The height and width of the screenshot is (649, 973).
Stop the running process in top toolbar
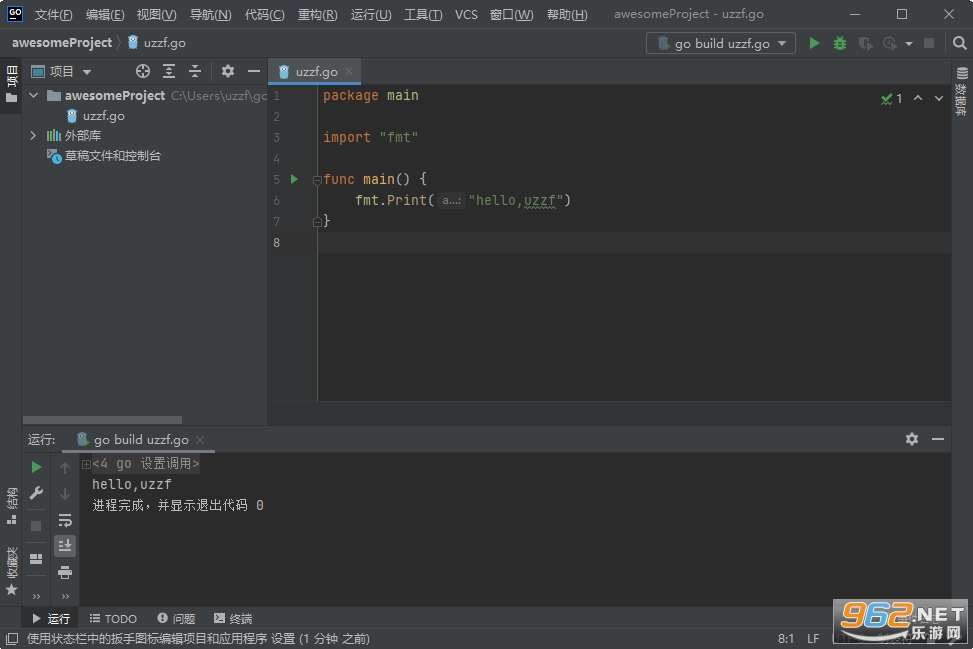[929, 43]
